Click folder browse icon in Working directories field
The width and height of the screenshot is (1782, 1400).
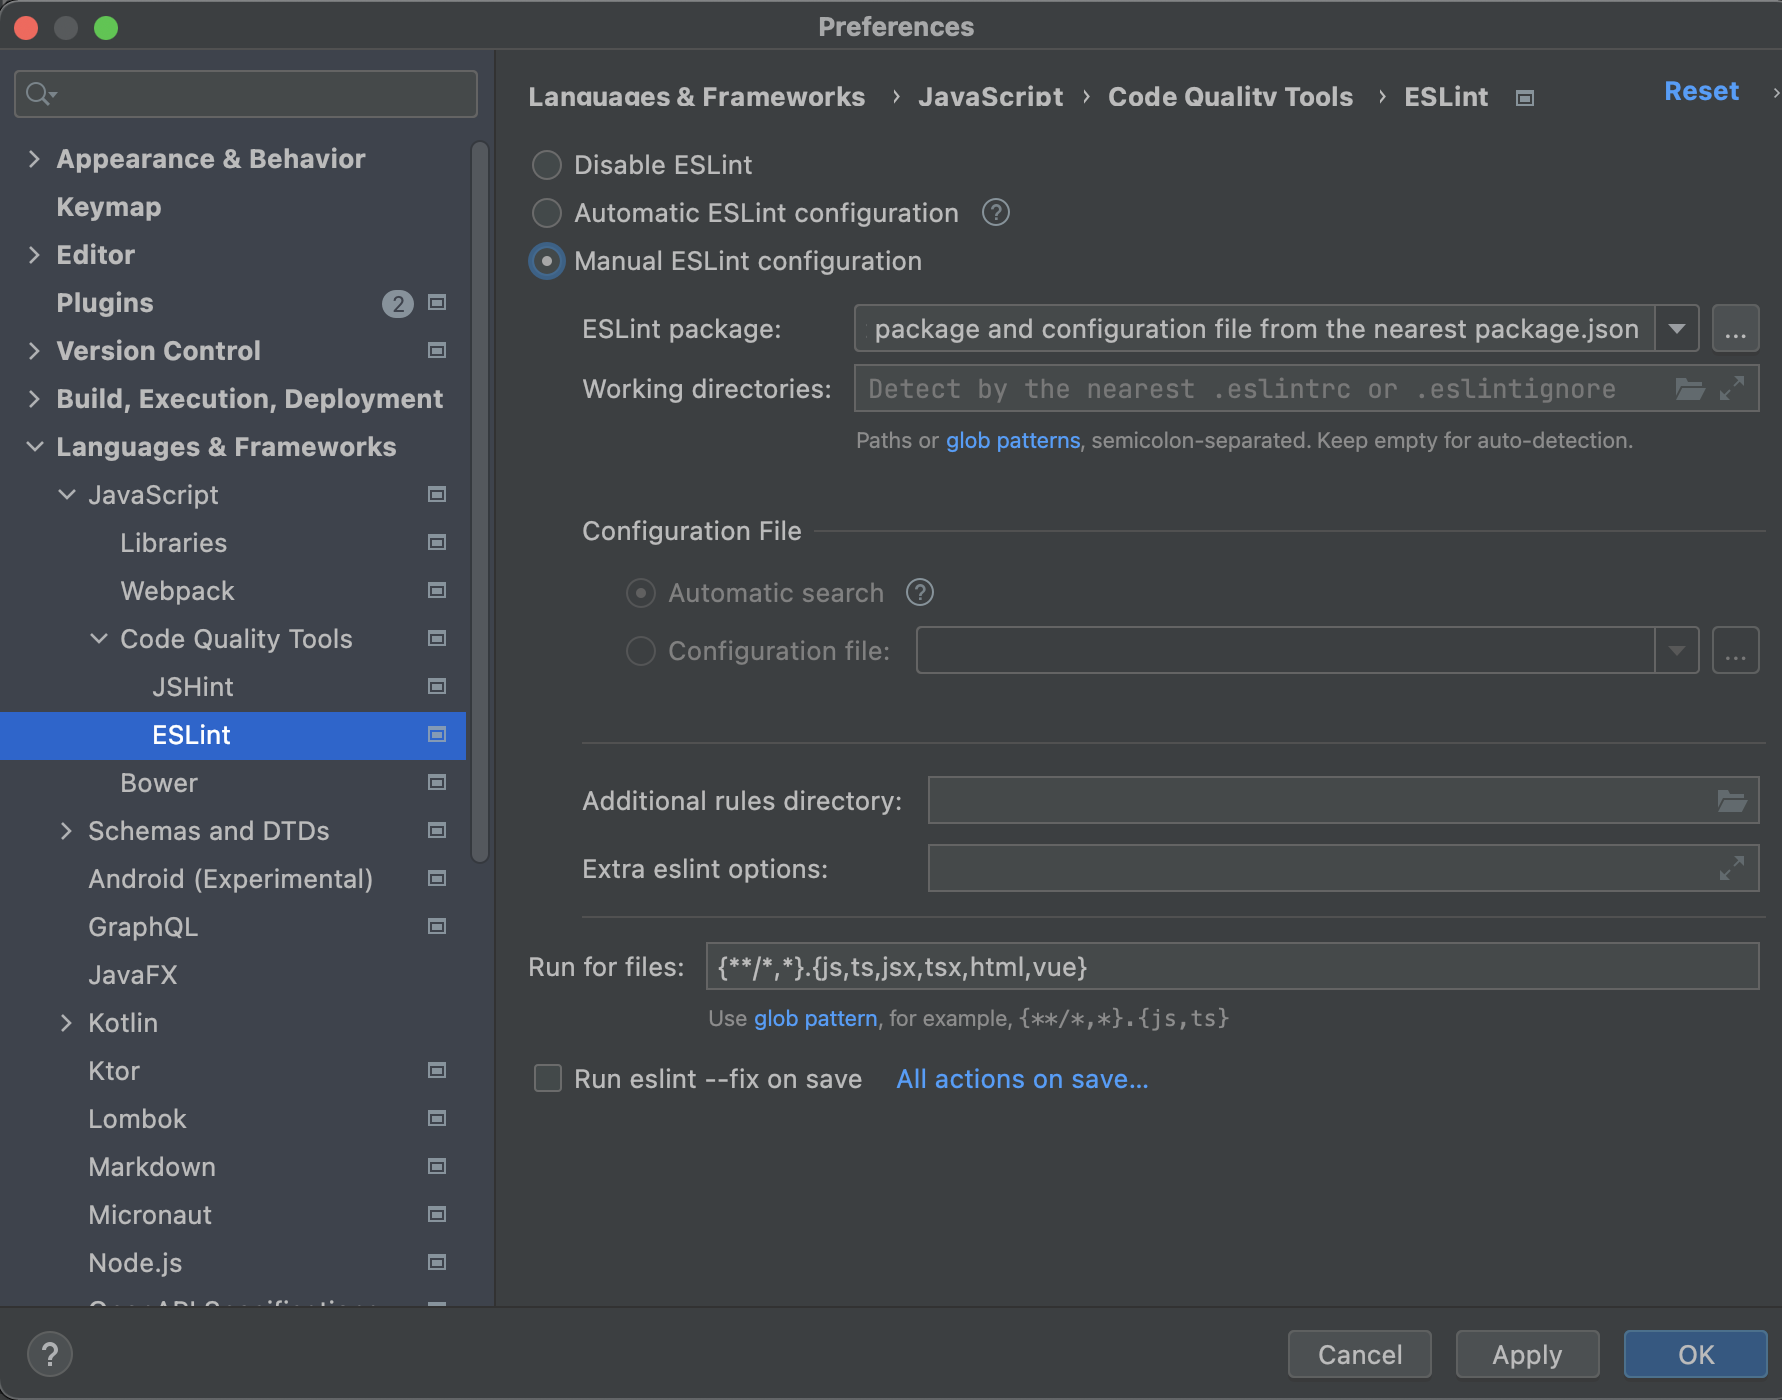[1689, 389]
